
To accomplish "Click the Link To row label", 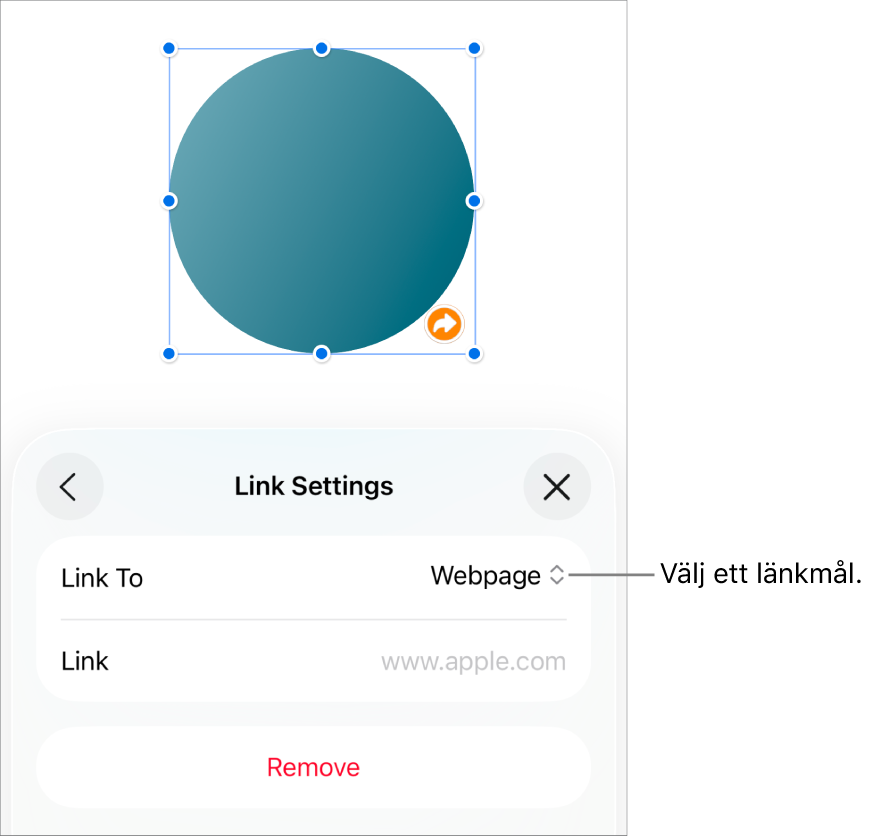I will point(102,578).
